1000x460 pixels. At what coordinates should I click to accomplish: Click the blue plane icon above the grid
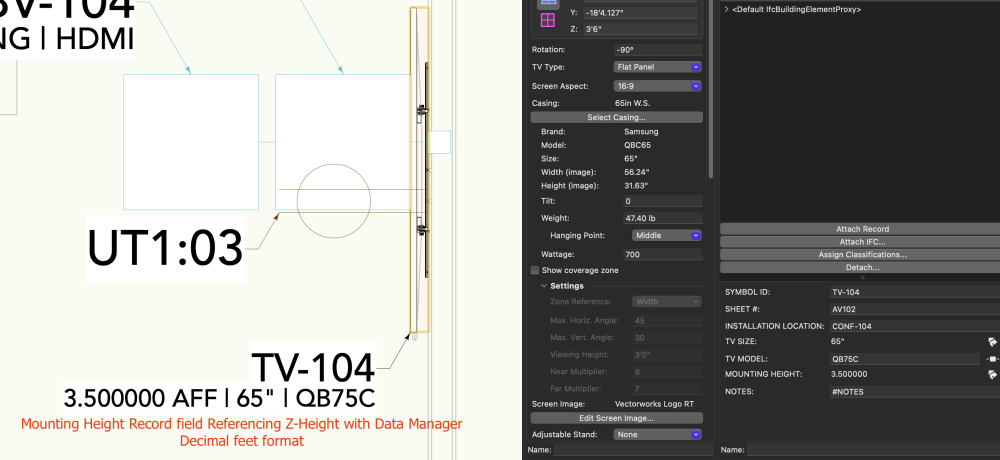click(x=547, y=3)
